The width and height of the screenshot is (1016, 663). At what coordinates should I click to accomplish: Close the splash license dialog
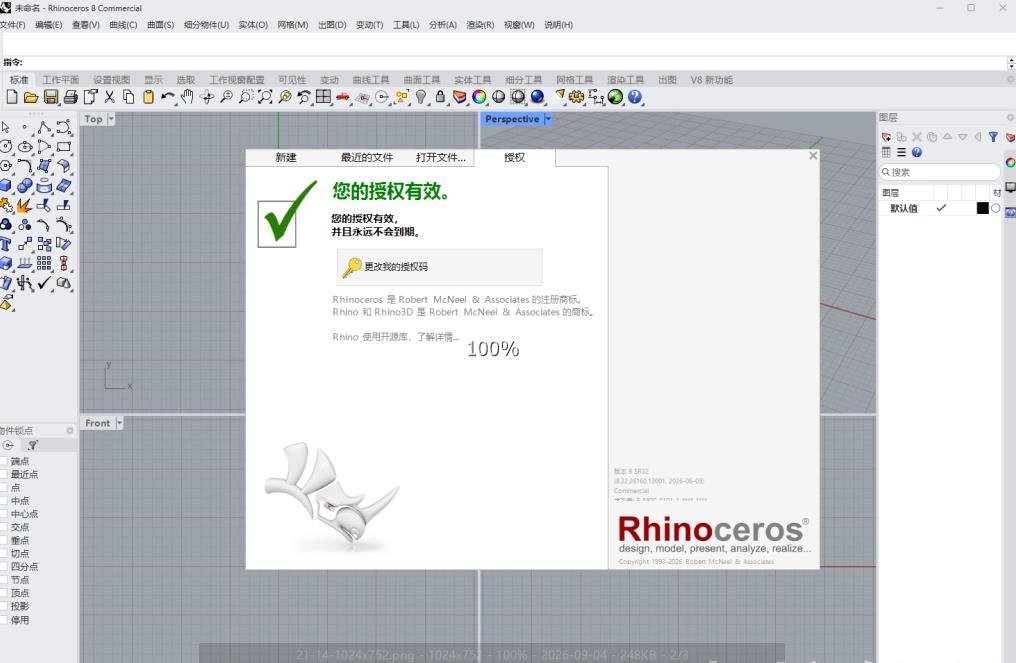(813, 156)
